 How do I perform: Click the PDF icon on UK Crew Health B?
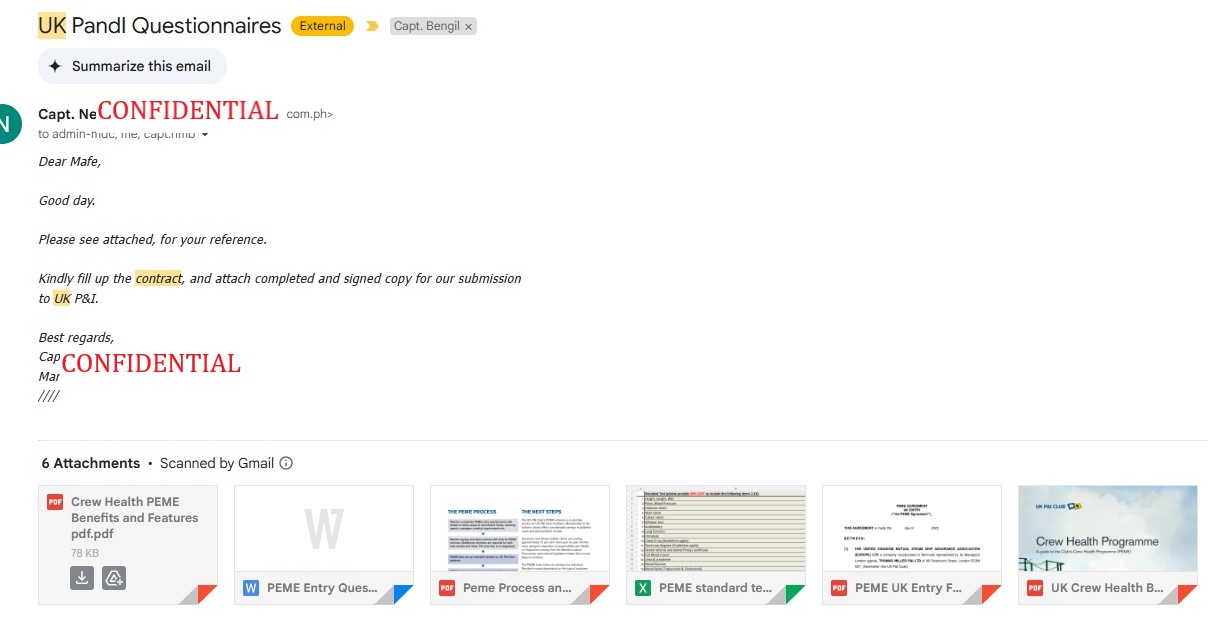[x=1035, y=588]
